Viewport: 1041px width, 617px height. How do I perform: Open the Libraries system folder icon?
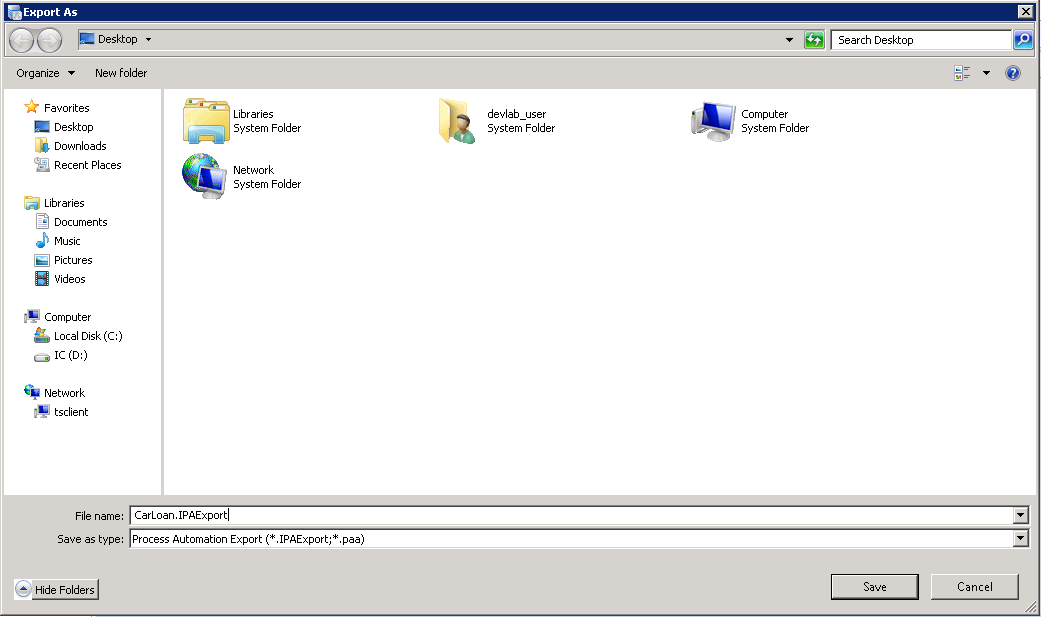pyautogui.click(x=206, y=121)
